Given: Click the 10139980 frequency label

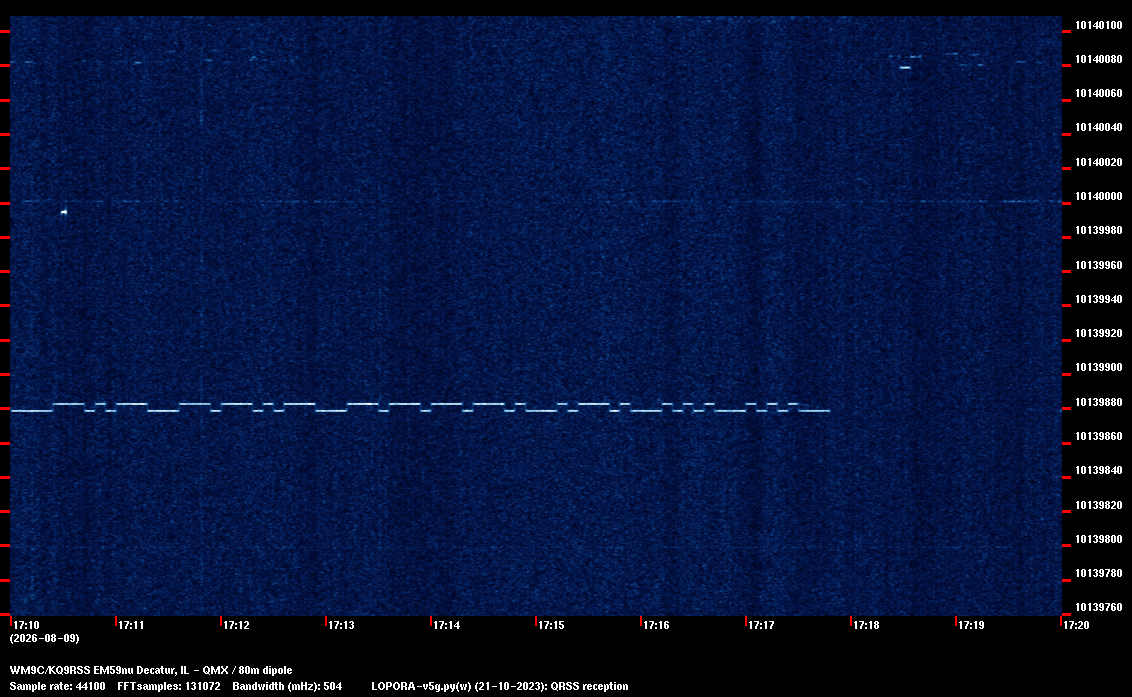Looking at the screenshot, I should click(1098, 230).
